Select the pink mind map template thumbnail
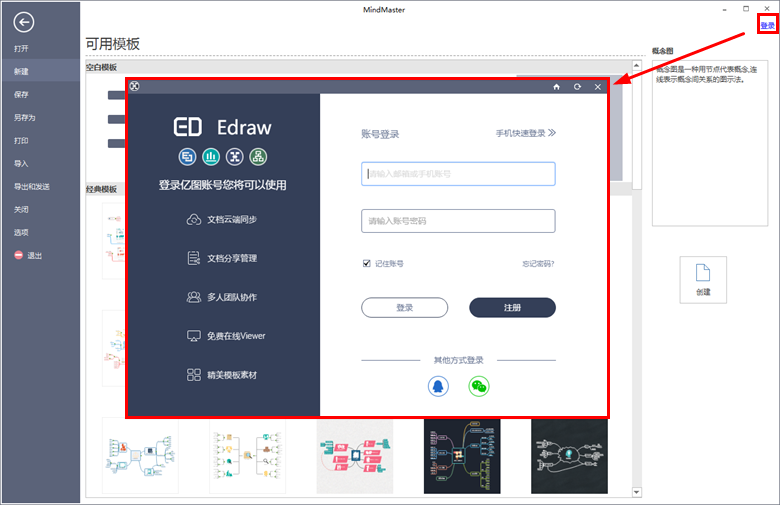The image size is (780, 505). [x=355, y=456]
